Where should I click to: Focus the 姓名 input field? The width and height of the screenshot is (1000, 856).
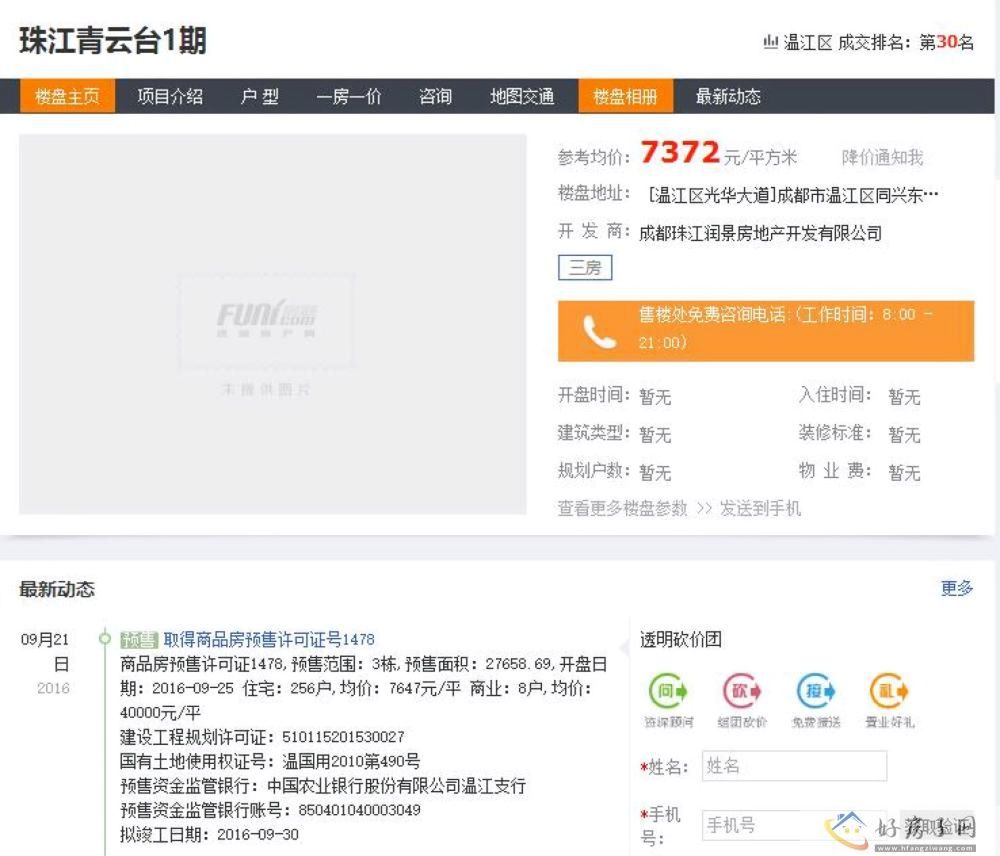(794, 765)
